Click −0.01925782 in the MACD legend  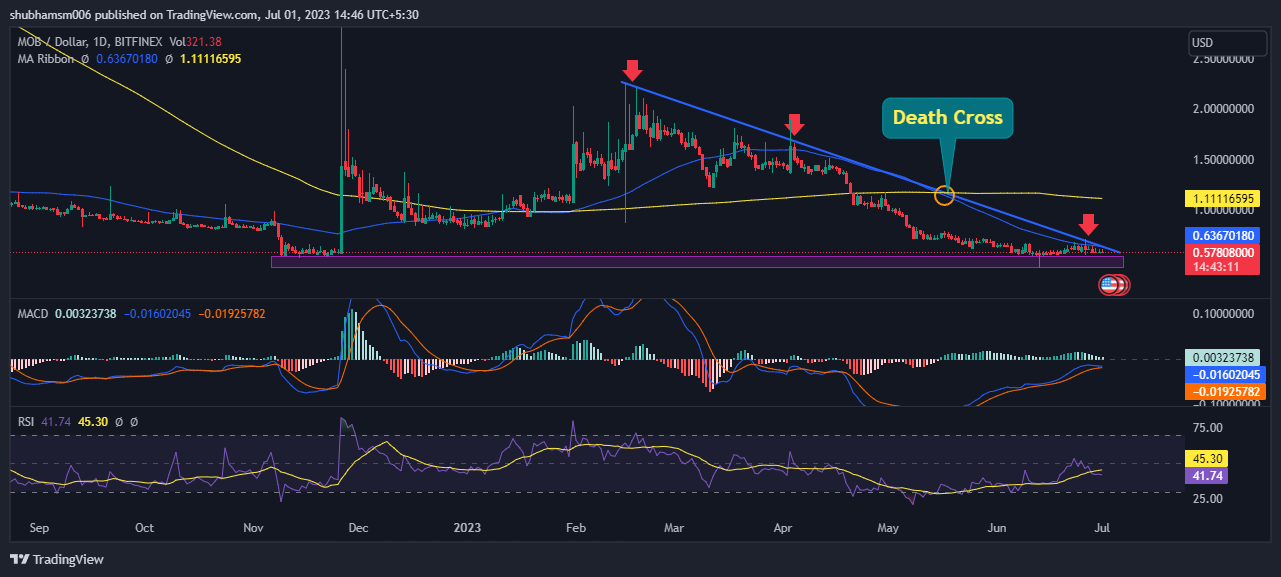(x=232, y=314)
